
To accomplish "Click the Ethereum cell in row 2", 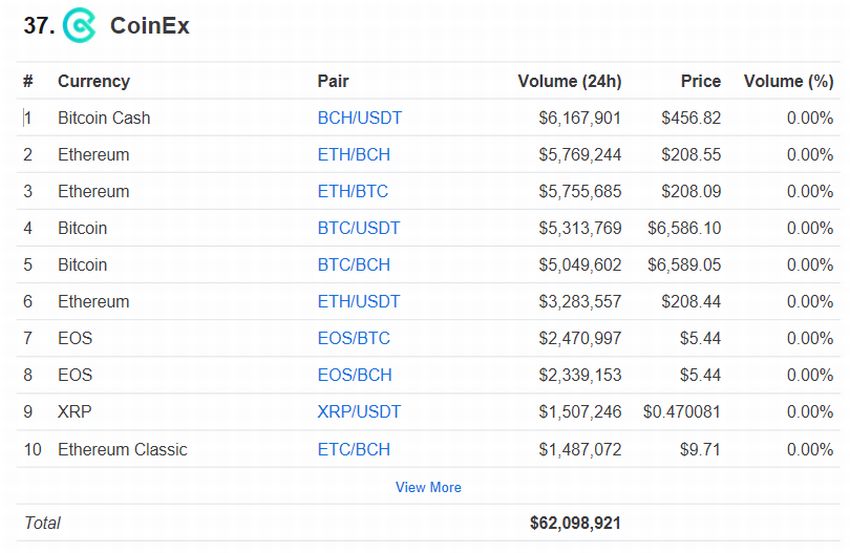I will pyautogui.click(x=93, y=155).
